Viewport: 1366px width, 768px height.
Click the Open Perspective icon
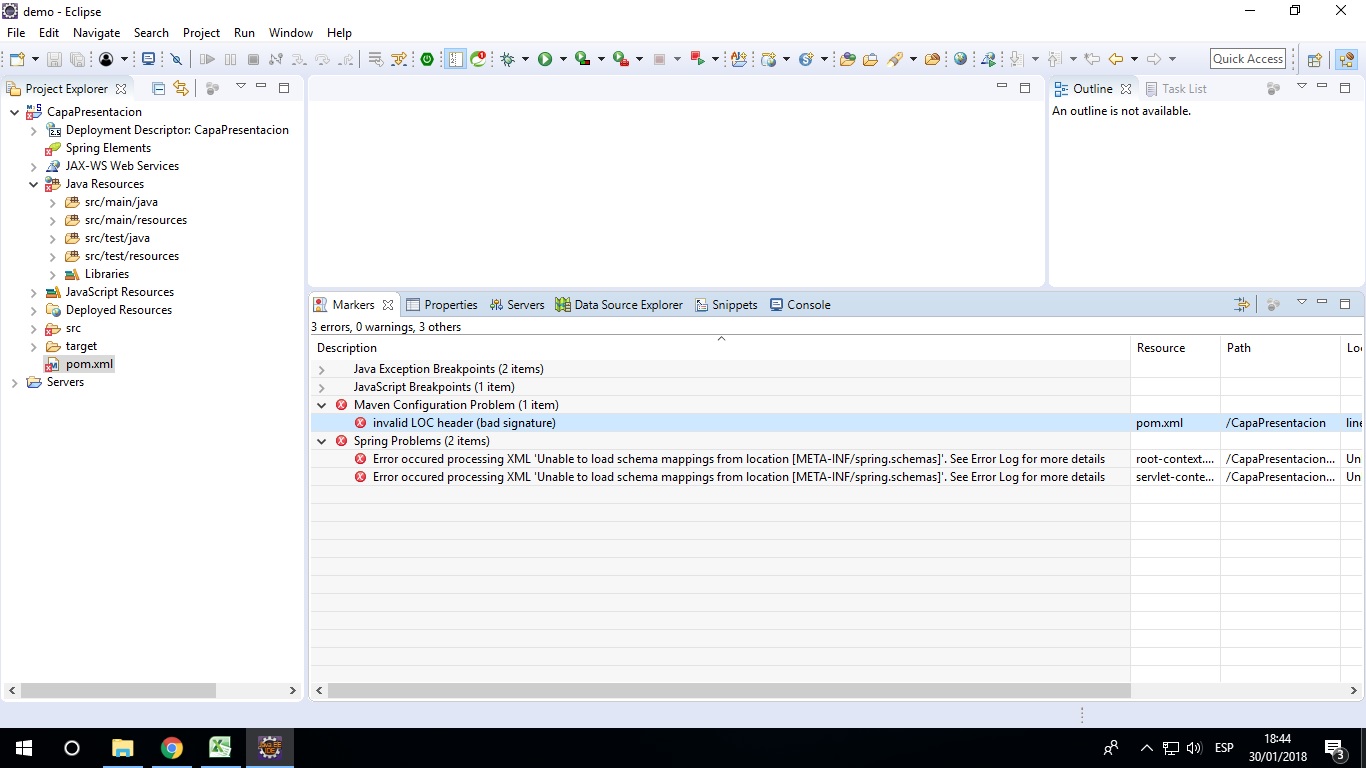point(1315,59)
